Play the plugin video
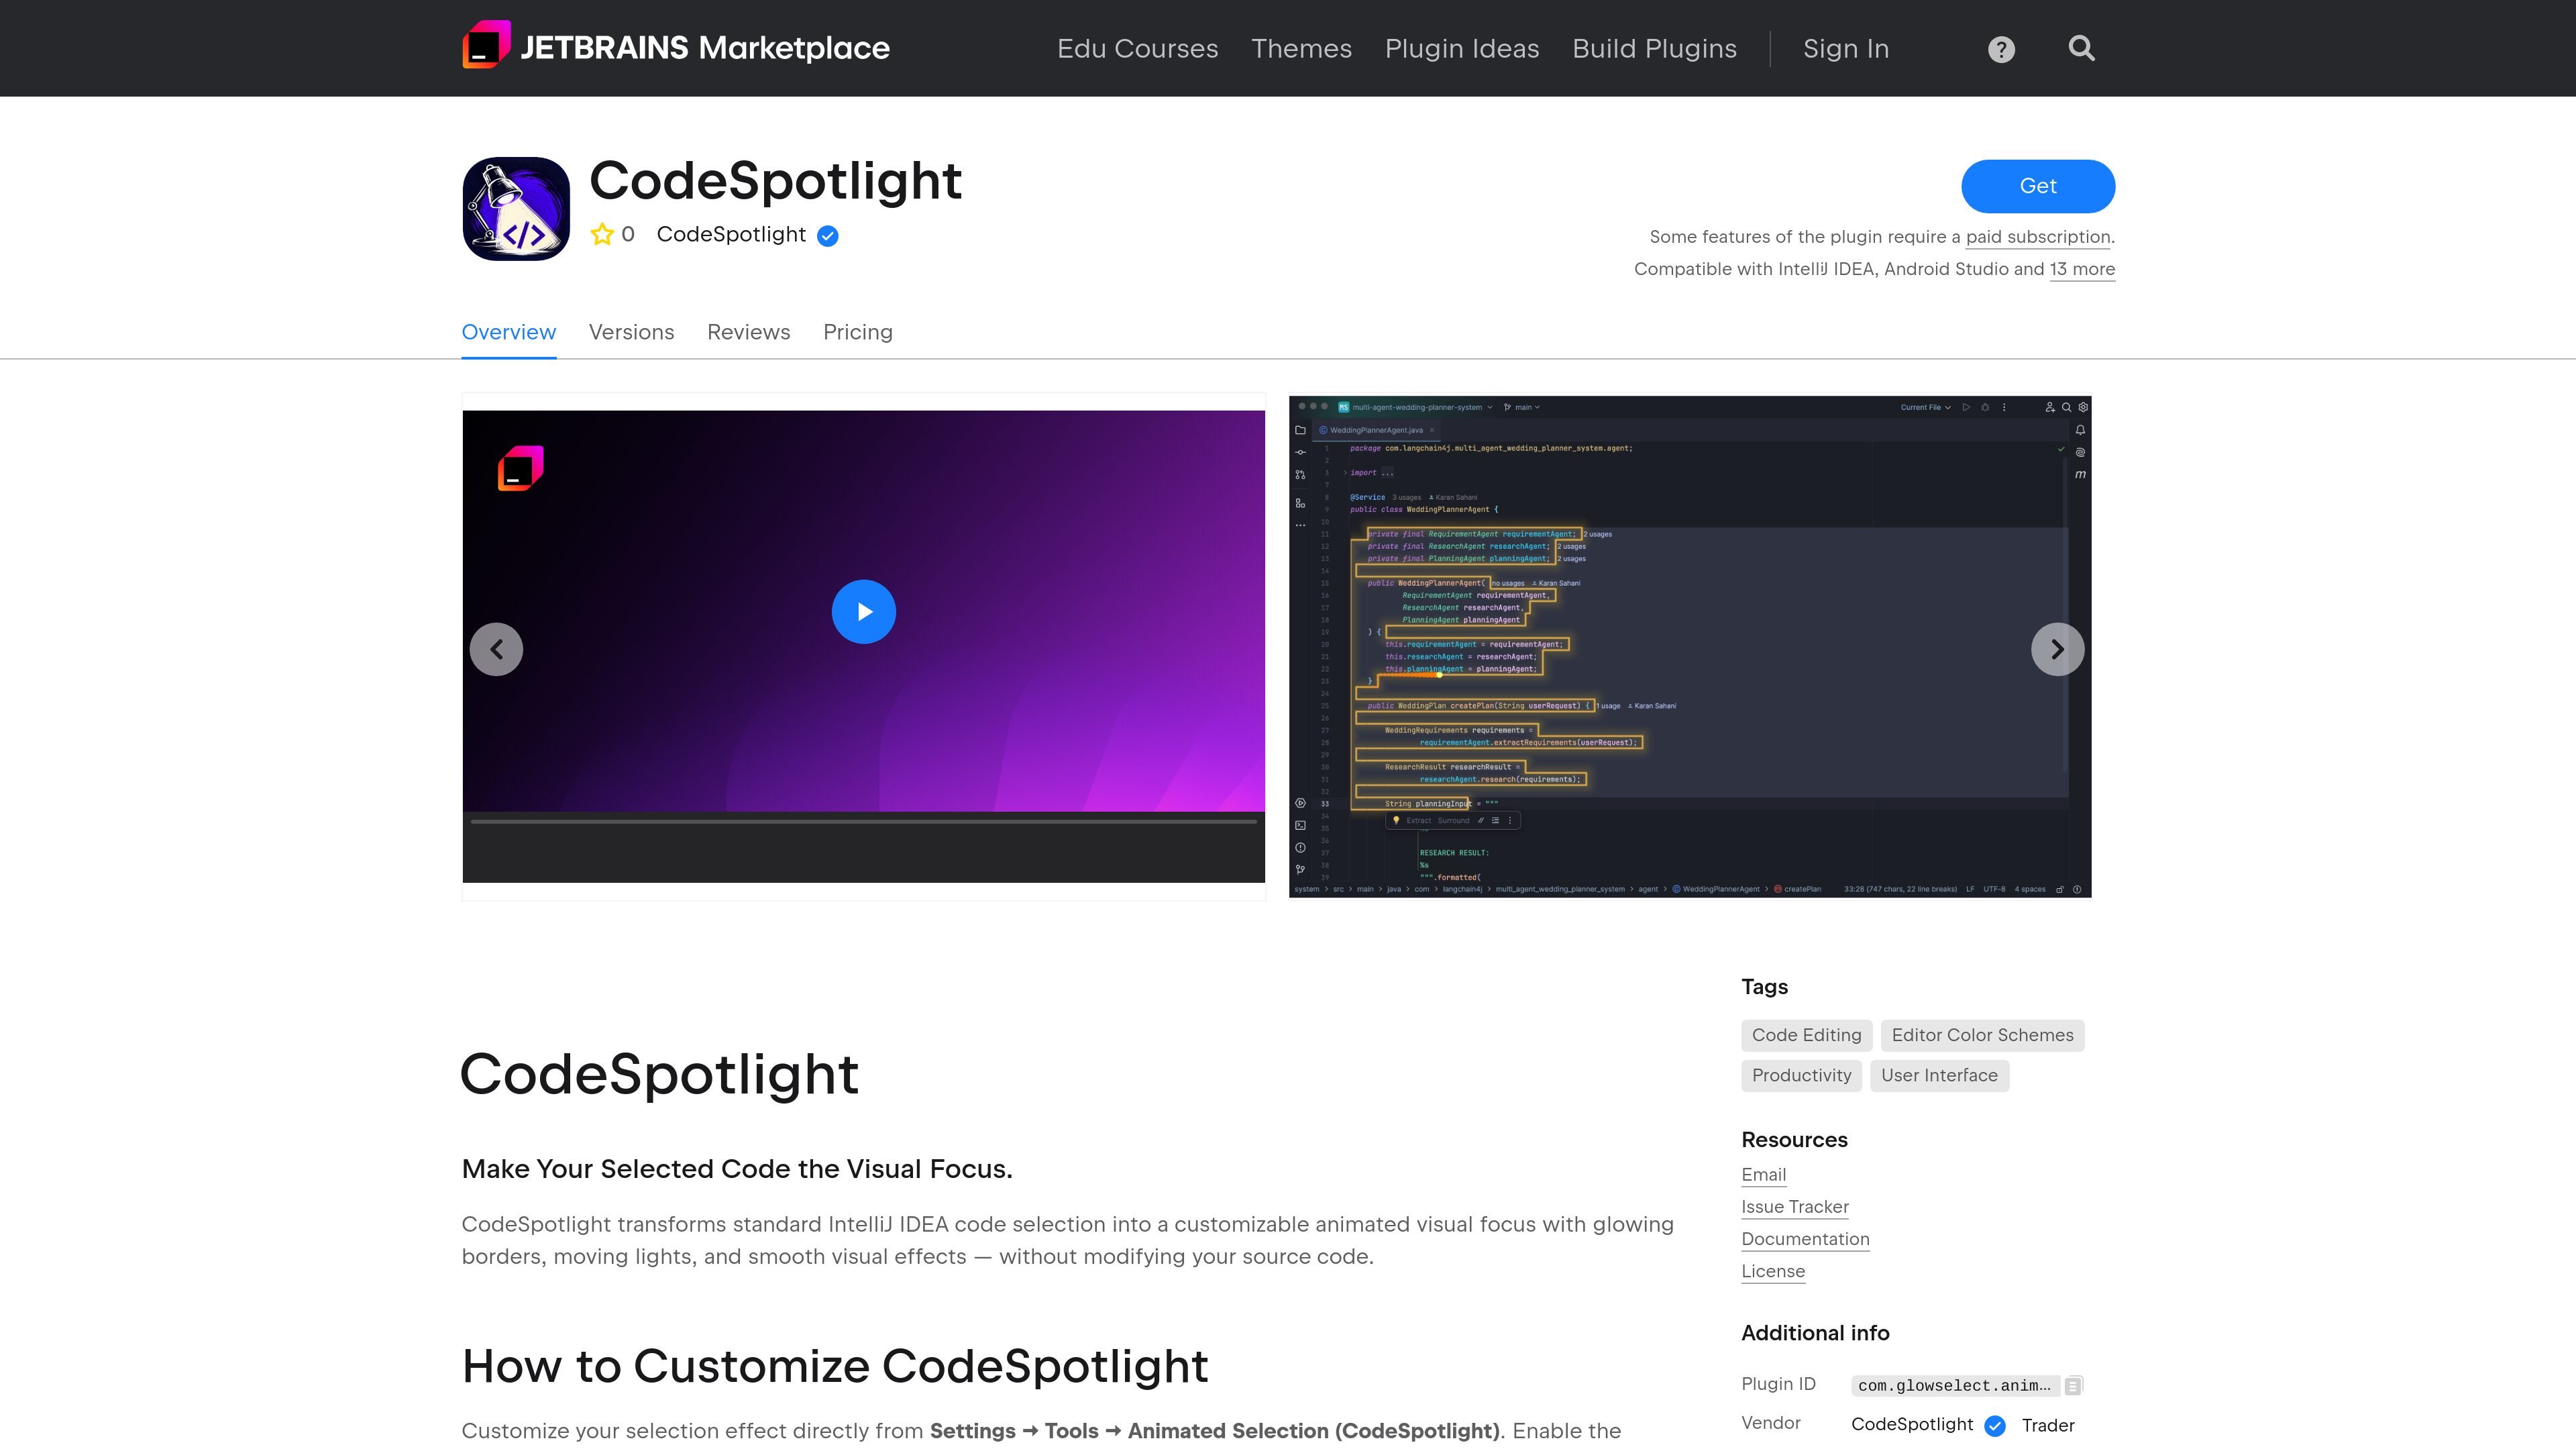Screen dimensions: 2576x1449 863,611
